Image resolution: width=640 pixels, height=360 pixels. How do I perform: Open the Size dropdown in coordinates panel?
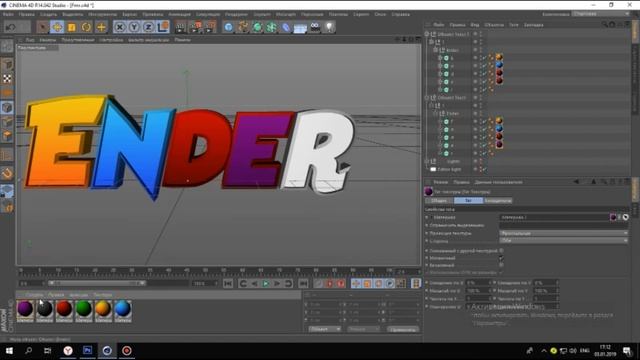(363, 329)
